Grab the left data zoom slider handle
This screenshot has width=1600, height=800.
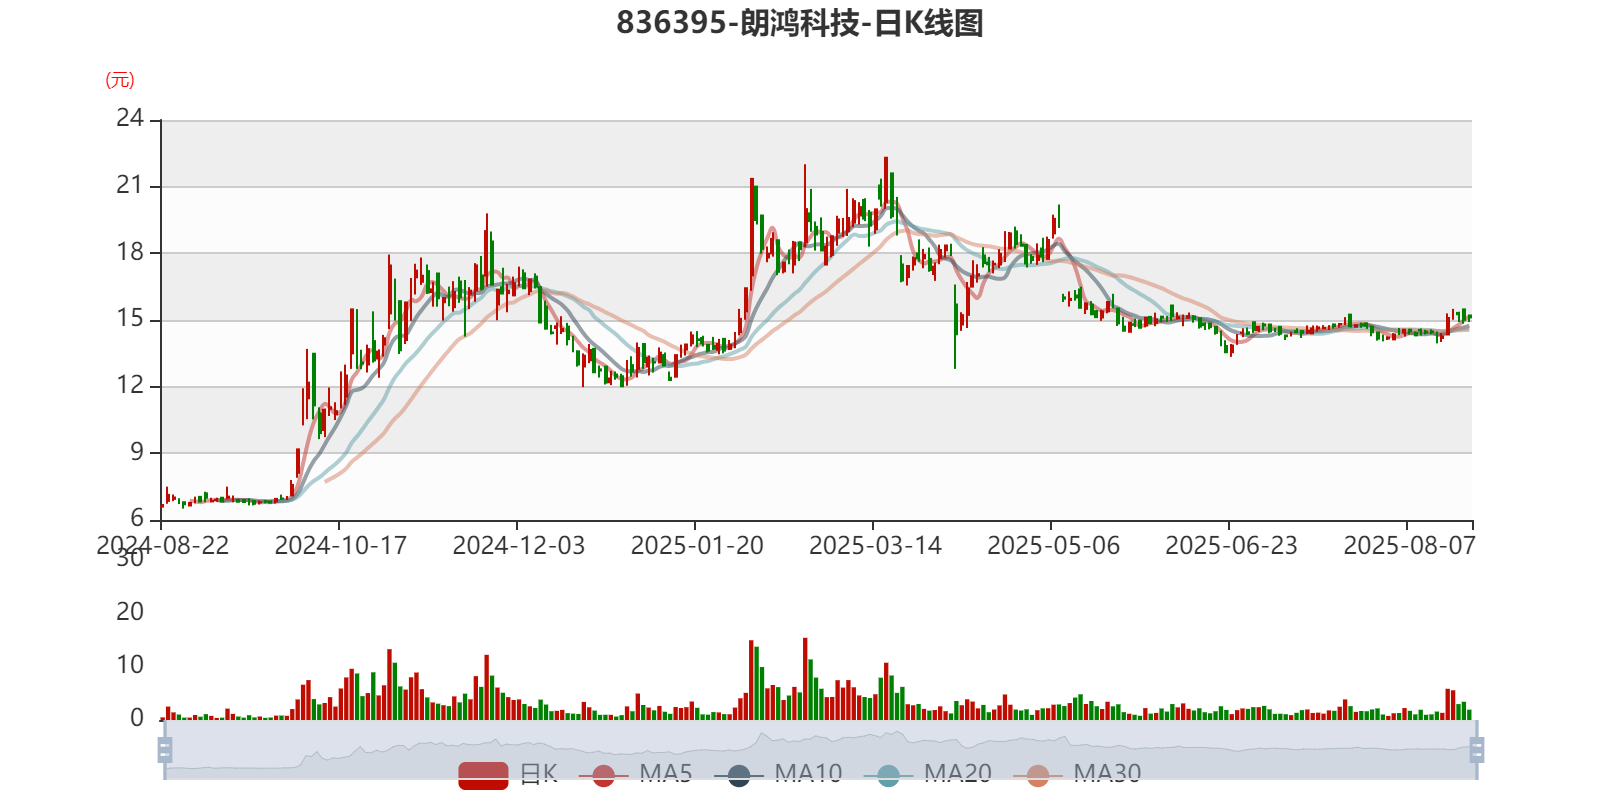(x=165, y=749)
